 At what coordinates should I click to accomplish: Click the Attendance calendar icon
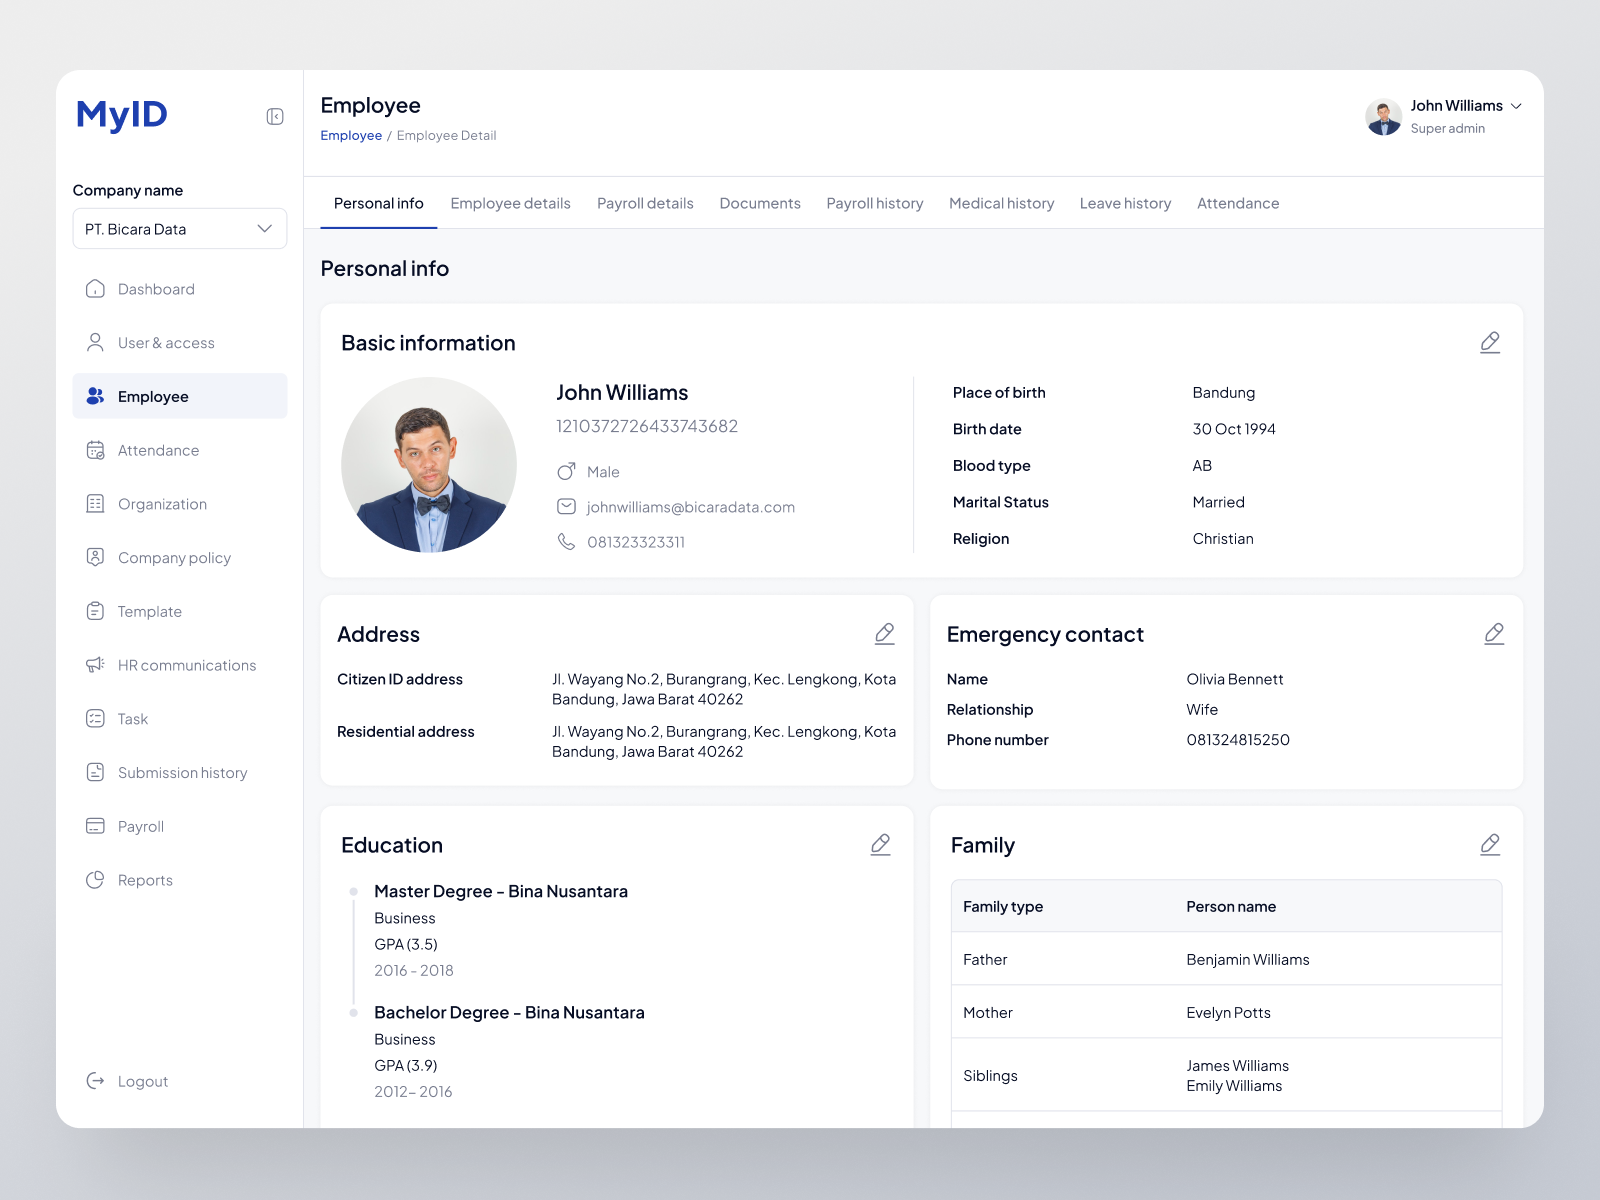coord(95,450)
